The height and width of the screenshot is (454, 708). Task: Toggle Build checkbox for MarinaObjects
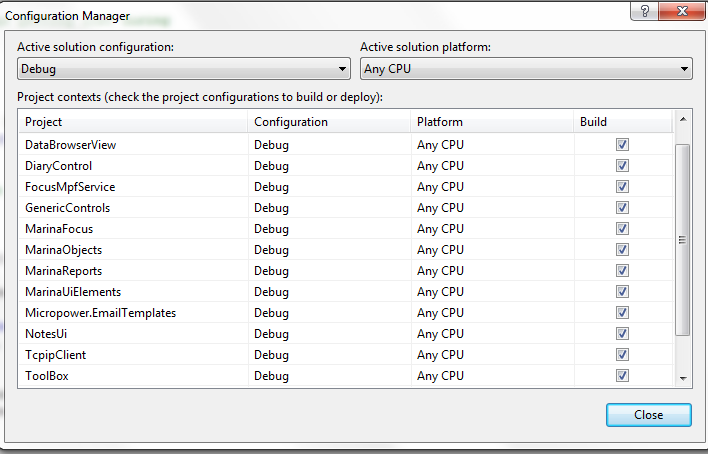622,250
